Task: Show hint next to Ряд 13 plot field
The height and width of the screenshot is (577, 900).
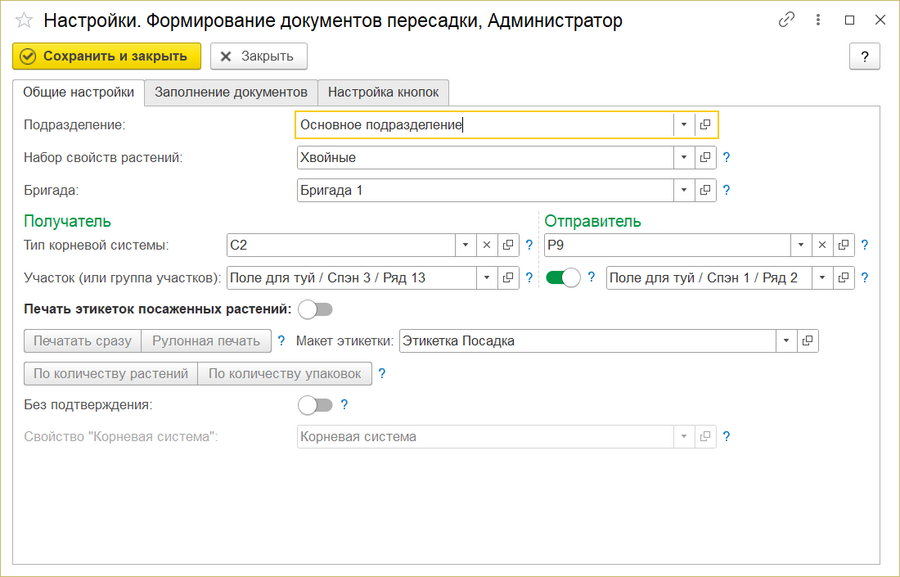Action: (x=529, y=278)
